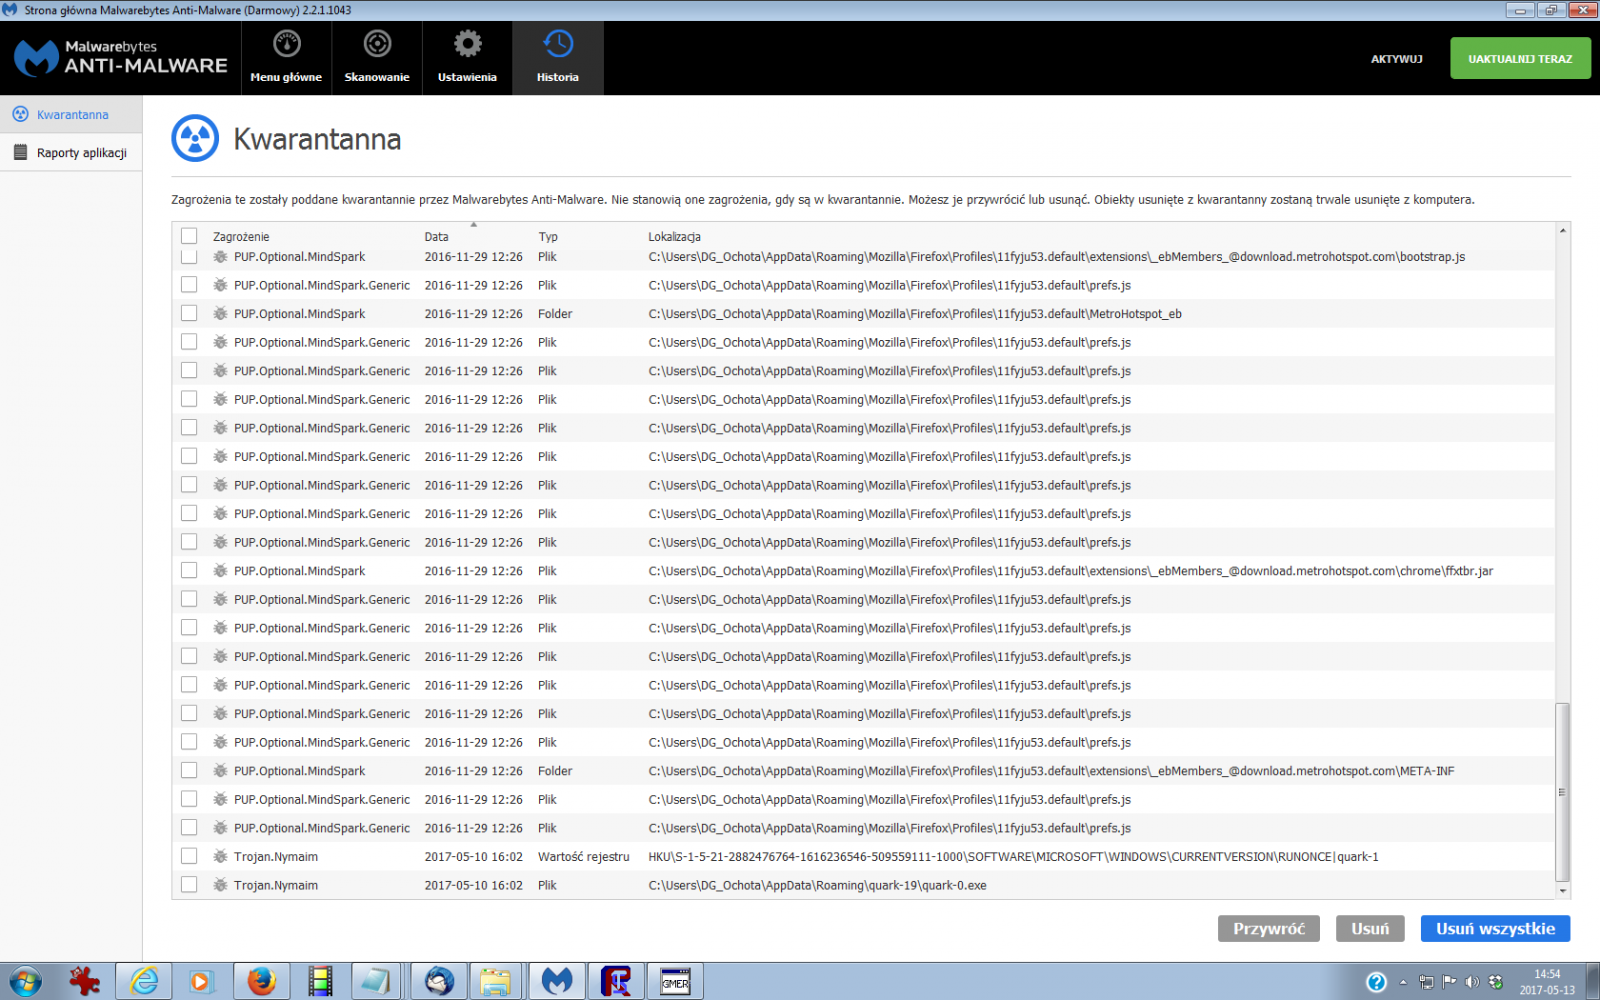Check the bootstrap.js row checkbox

[189, 256]
